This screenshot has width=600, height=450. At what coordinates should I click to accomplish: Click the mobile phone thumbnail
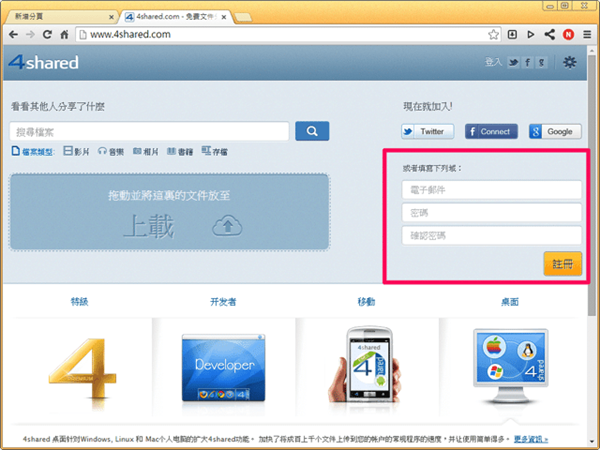pos(366,365)
